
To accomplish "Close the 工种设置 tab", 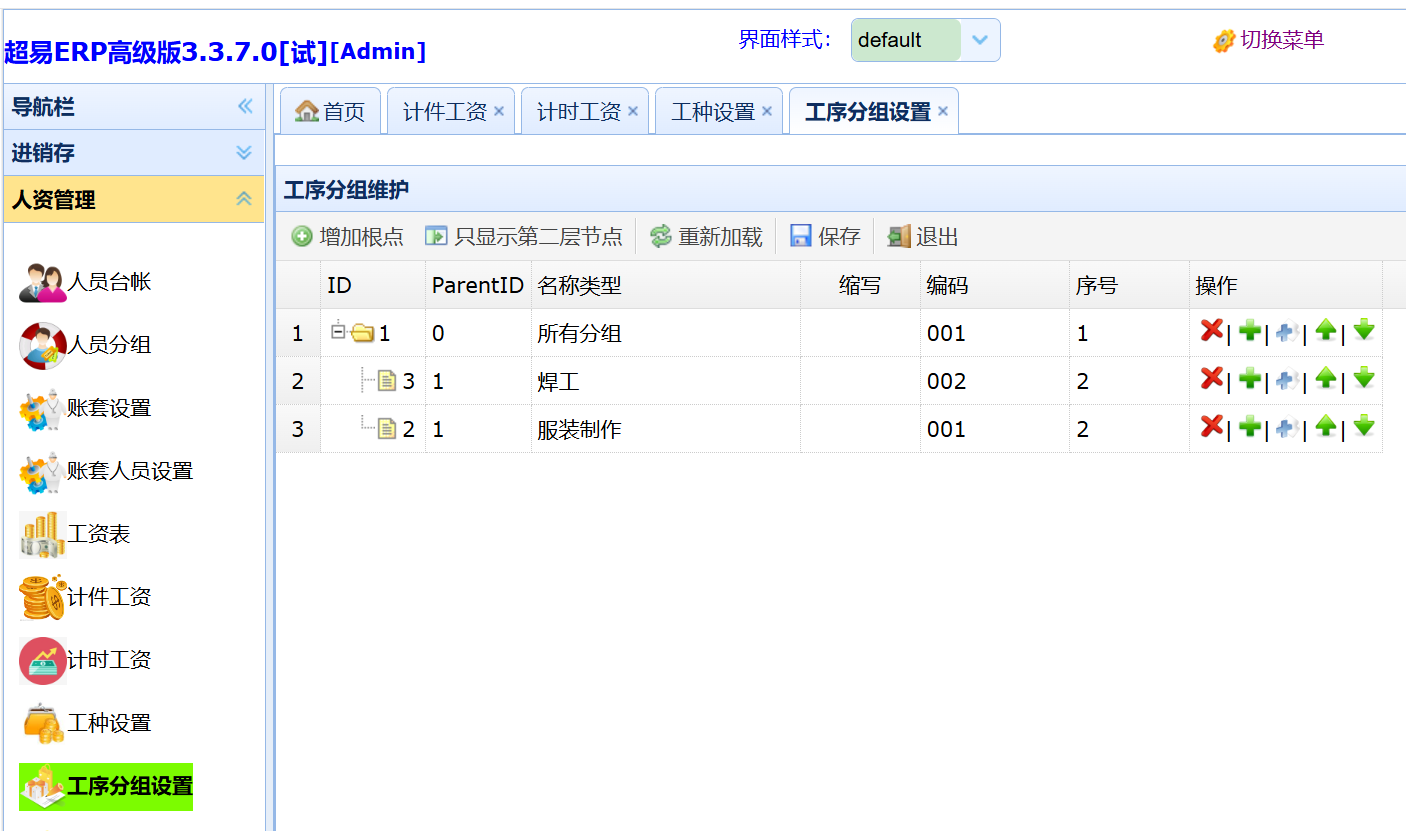I will [x=767, y=111].
